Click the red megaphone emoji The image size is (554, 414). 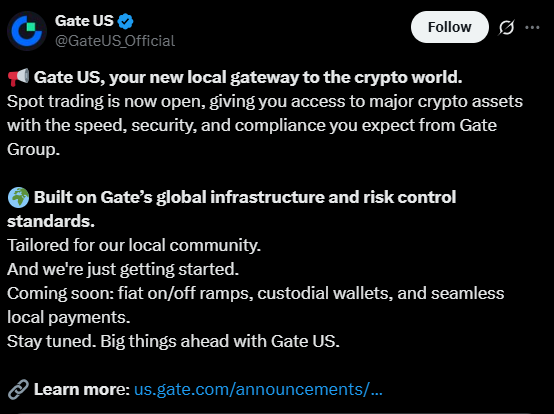pos(18,77)
